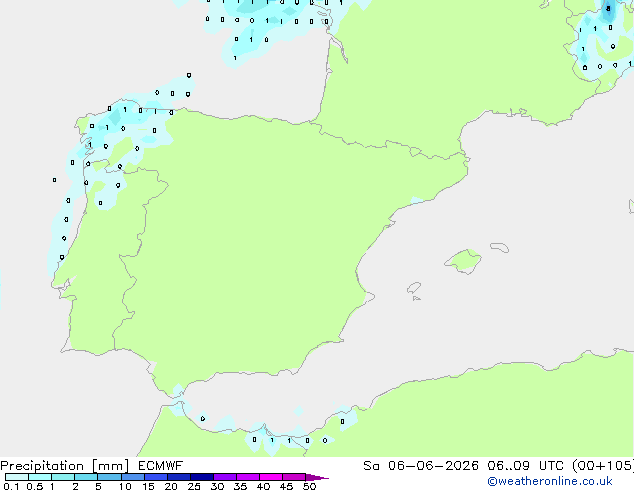The height and width of the screenshot is (490, 634).
Task: Select the 10–15 mm blue legend swatch
Action: pos(133,477)
